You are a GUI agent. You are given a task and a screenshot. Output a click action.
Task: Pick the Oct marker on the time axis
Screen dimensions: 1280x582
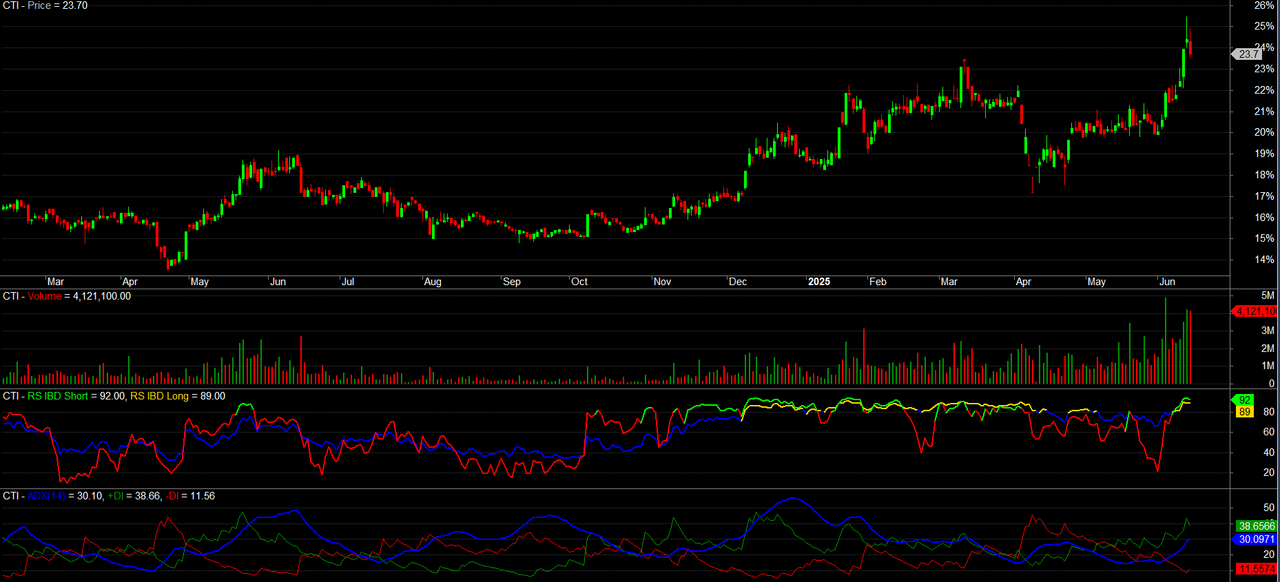pyautogui.click(x=580, y=282)
